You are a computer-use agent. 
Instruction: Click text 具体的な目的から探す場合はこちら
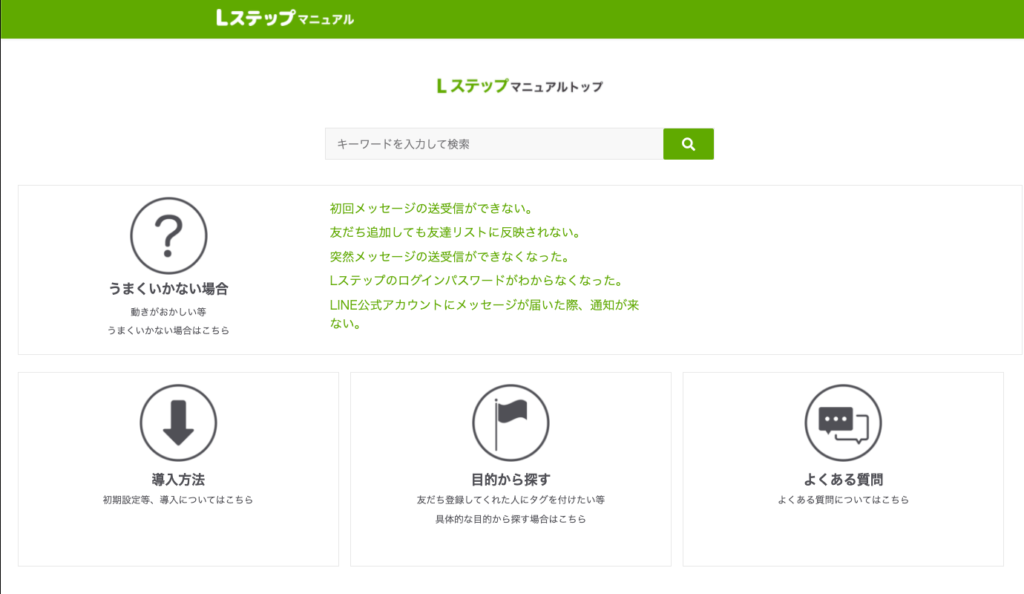(x=511, y=519)
